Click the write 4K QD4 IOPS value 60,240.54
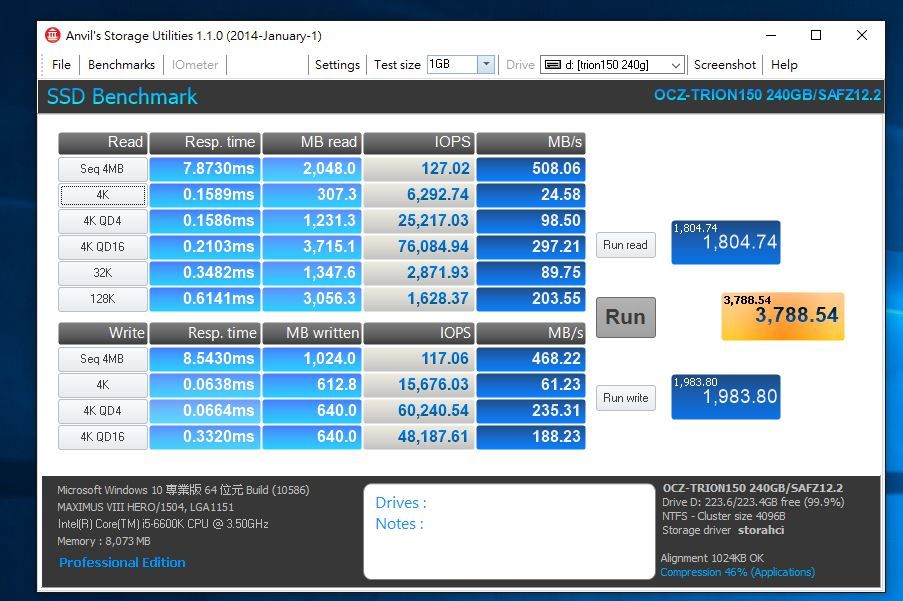903x601 pixels. click(419, 410)
